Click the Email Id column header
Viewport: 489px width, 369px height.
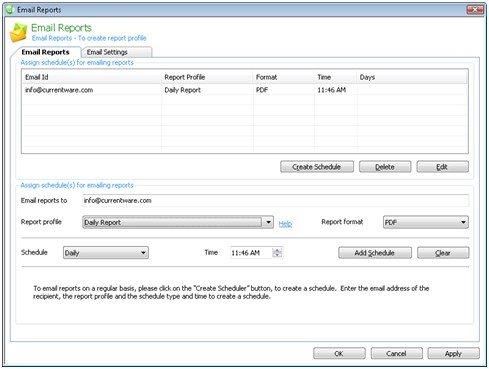[91, 77]
